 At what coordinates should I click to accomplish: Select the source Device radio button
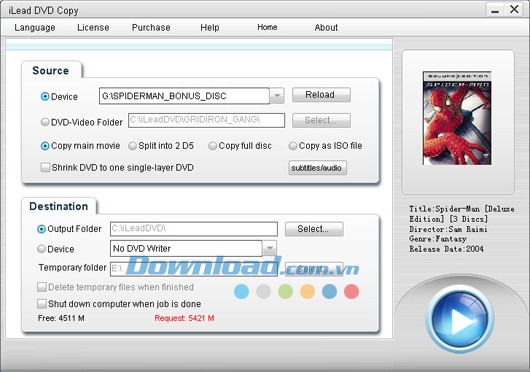tap(45, 97)
